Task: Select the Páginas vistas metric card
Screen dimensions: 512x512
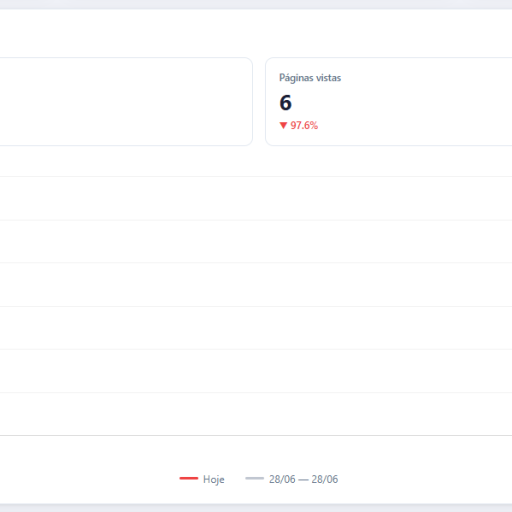Action: pyautogui.click(x=389, y=102)
